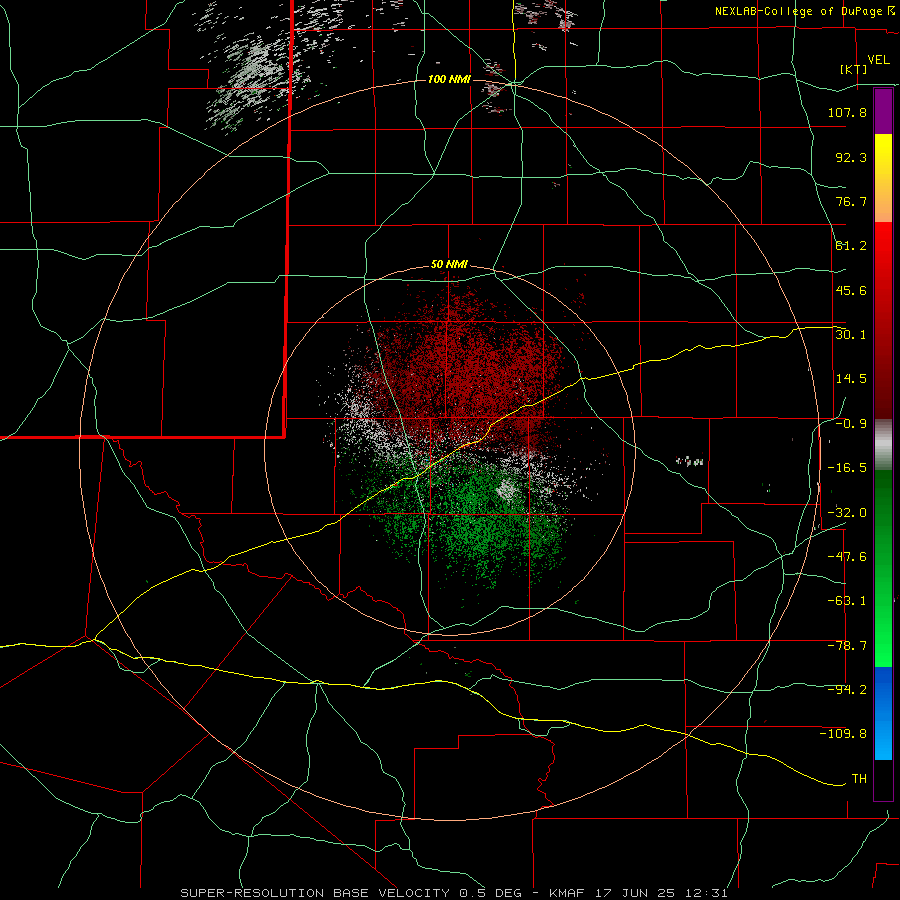
Task: Click the Super-Resolution Base Velocity caption
Action: [x=454, y=893]
